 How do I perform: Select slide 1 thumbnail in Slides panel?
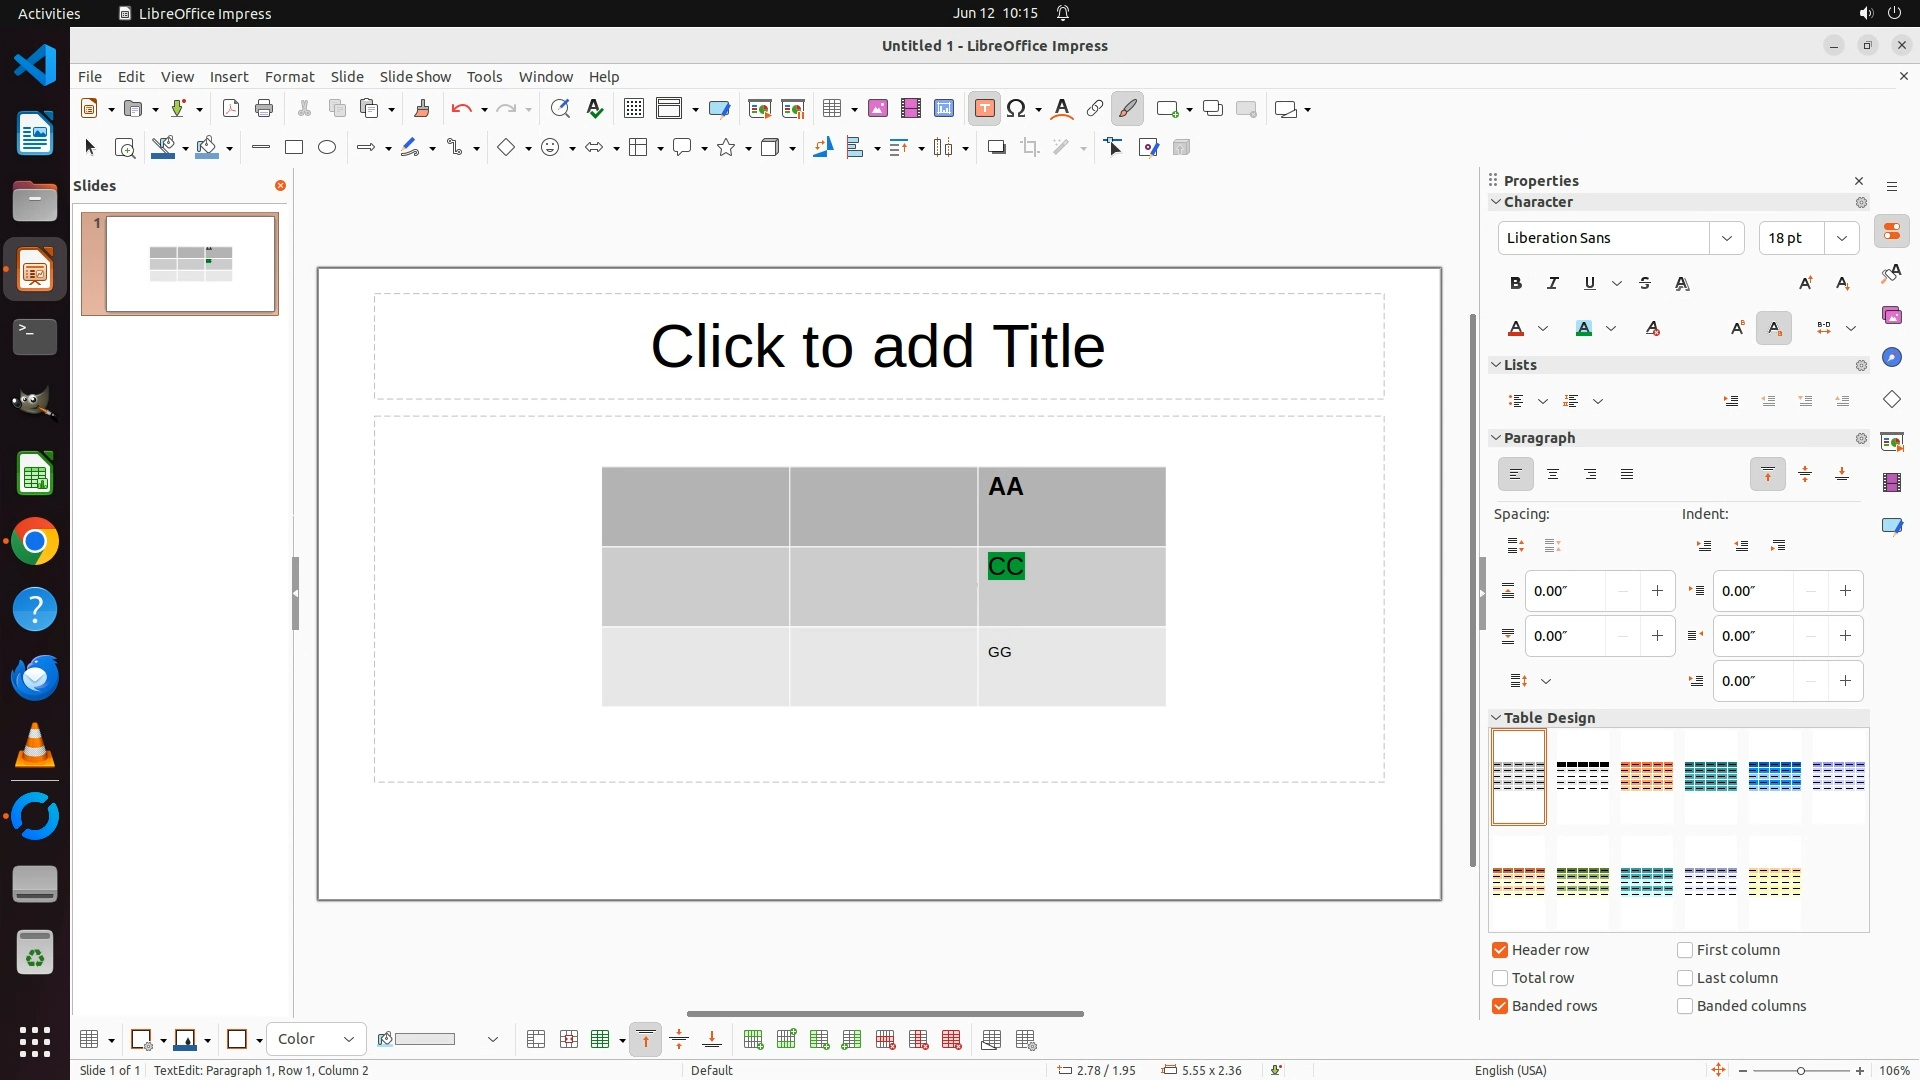point(190,264)
